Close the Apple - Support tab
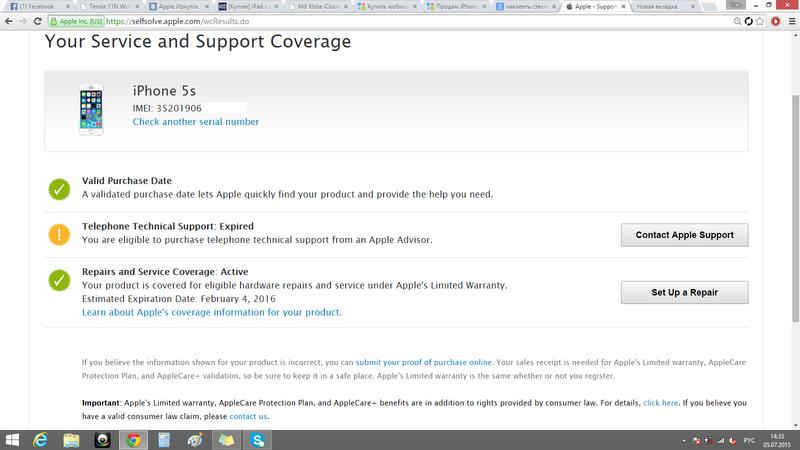Screen dimensions: 800x450 point(623,7)
